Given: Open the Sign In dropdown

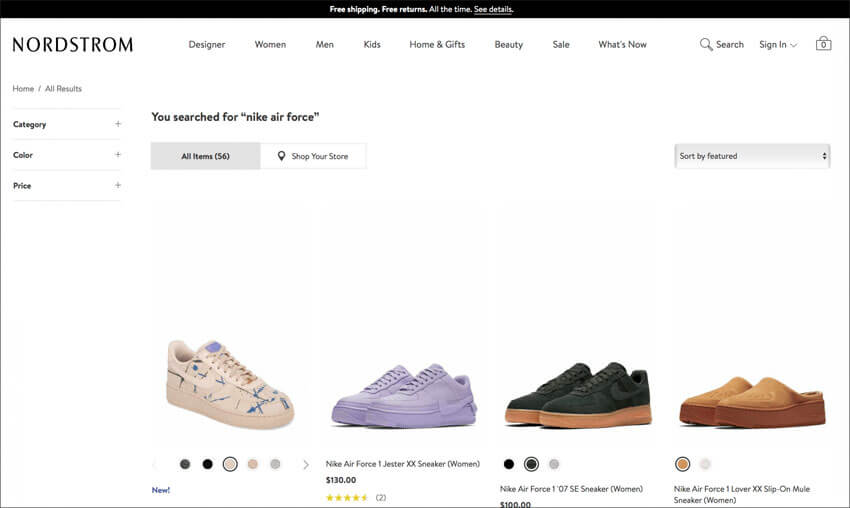Looking at the screenshot, I should 778,44.
